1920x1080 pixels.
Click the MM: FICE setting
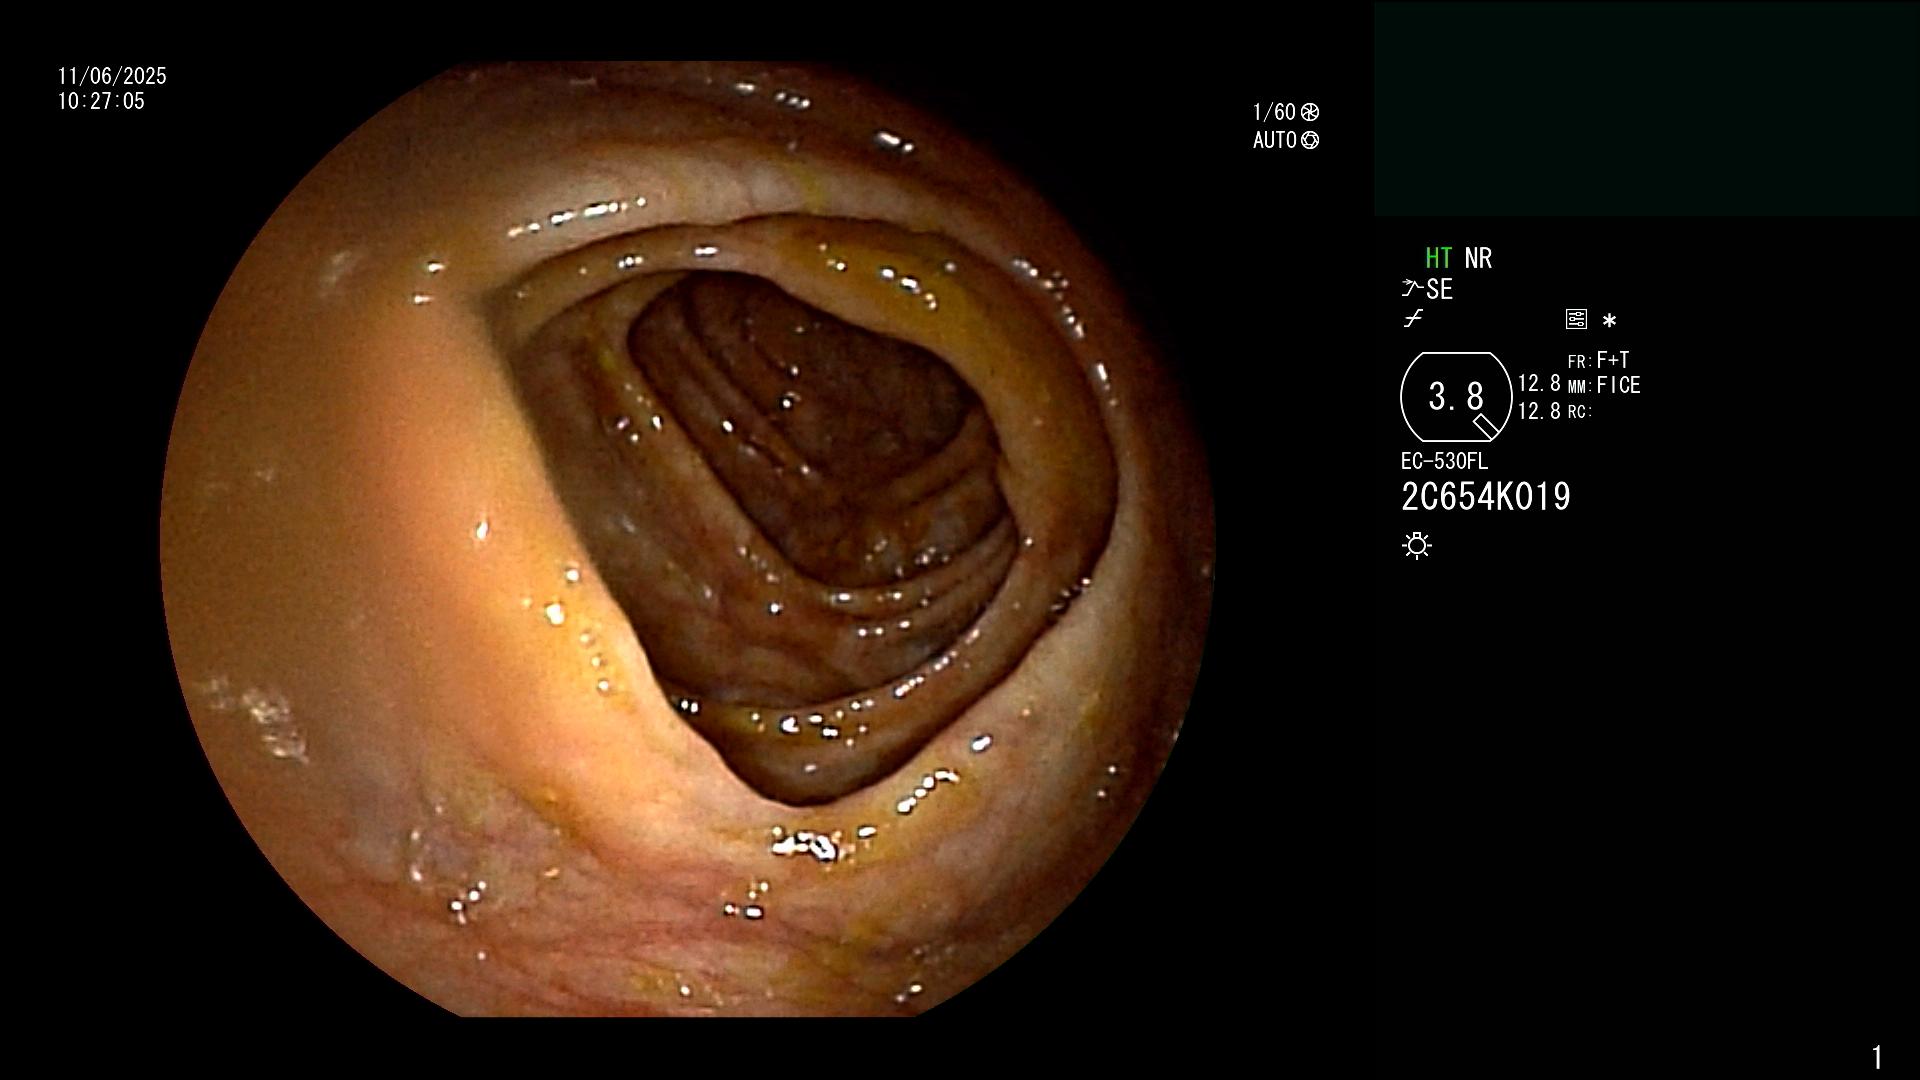pyautogui.click(x=1604, y=385)
